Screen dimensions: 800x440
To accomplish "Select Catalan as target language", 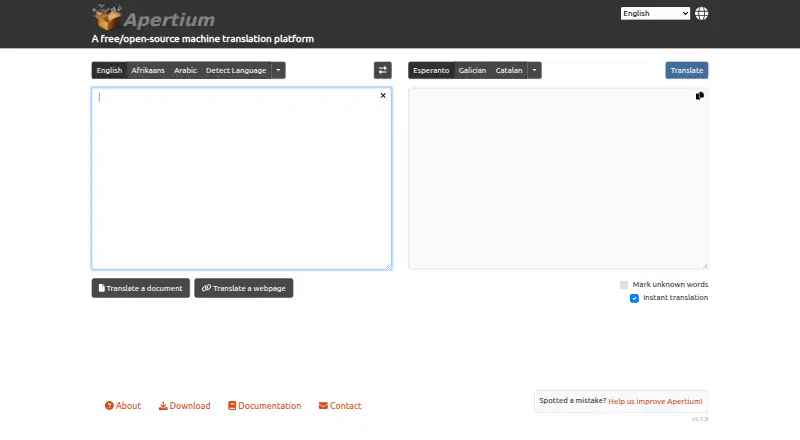I will (509, 70).
